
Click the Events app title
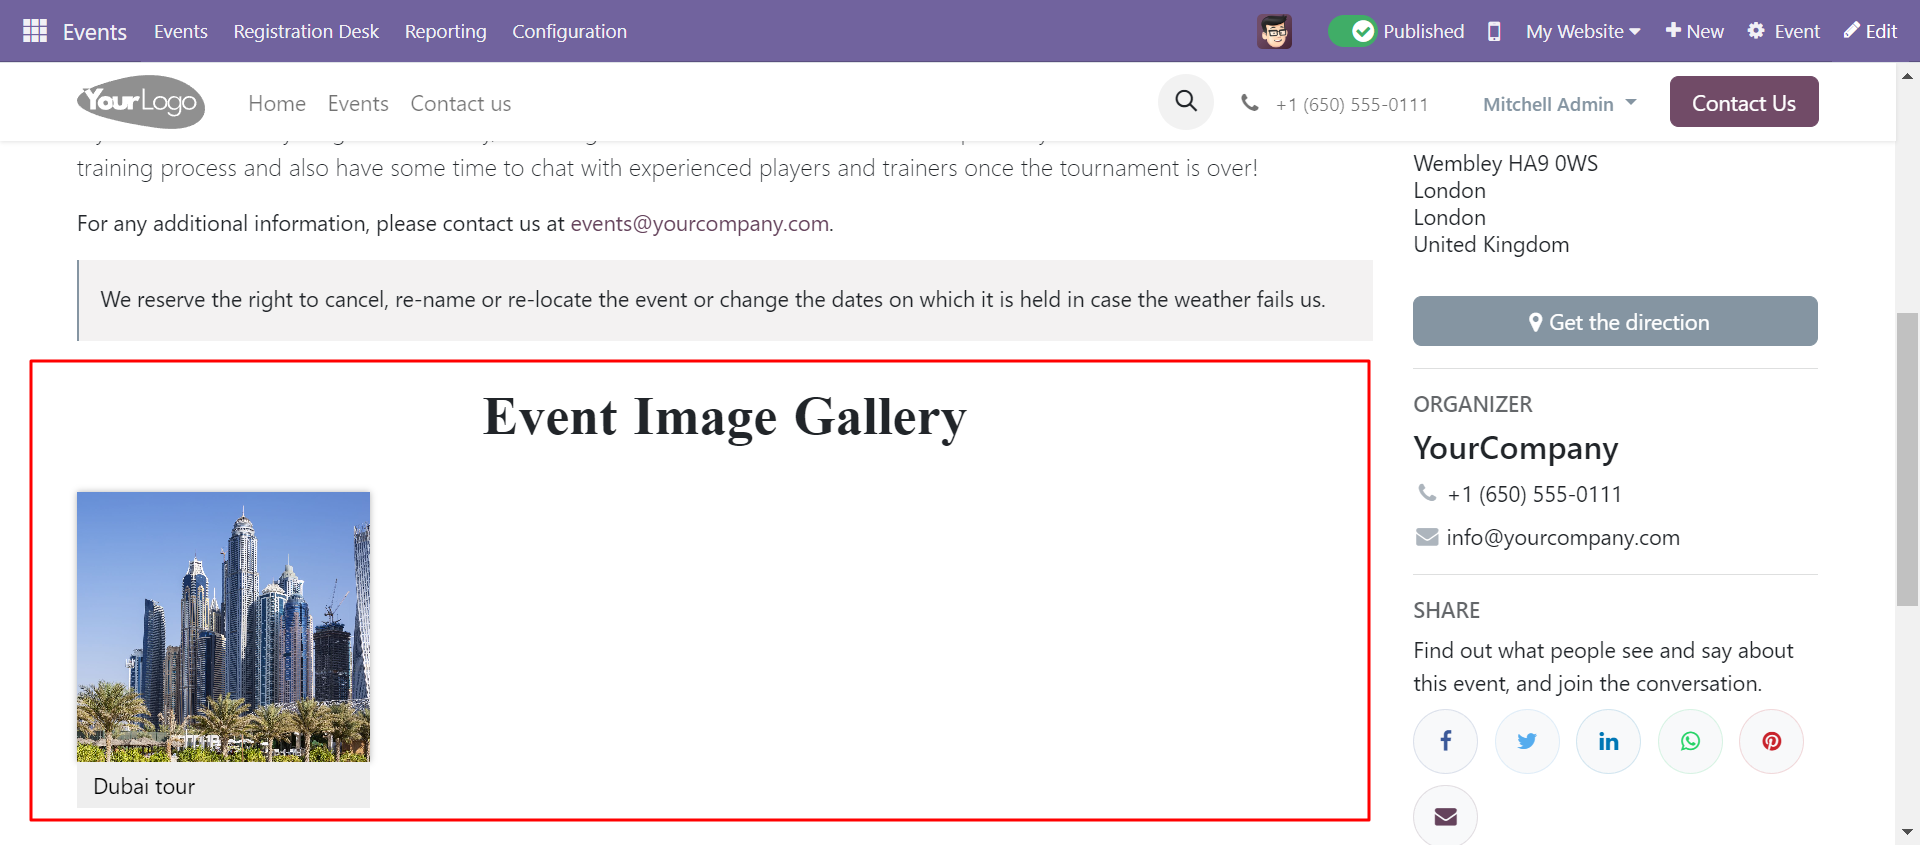coord(95,31)
